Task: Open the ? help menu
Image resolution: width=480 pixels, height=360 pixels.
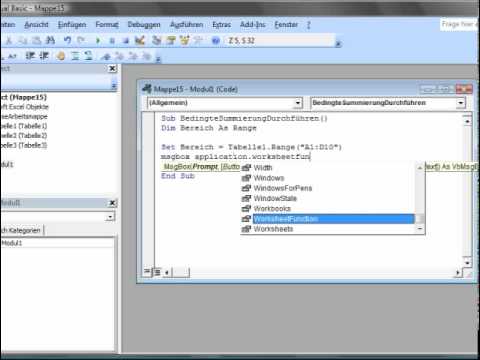Action: click(x=308, y=25)
